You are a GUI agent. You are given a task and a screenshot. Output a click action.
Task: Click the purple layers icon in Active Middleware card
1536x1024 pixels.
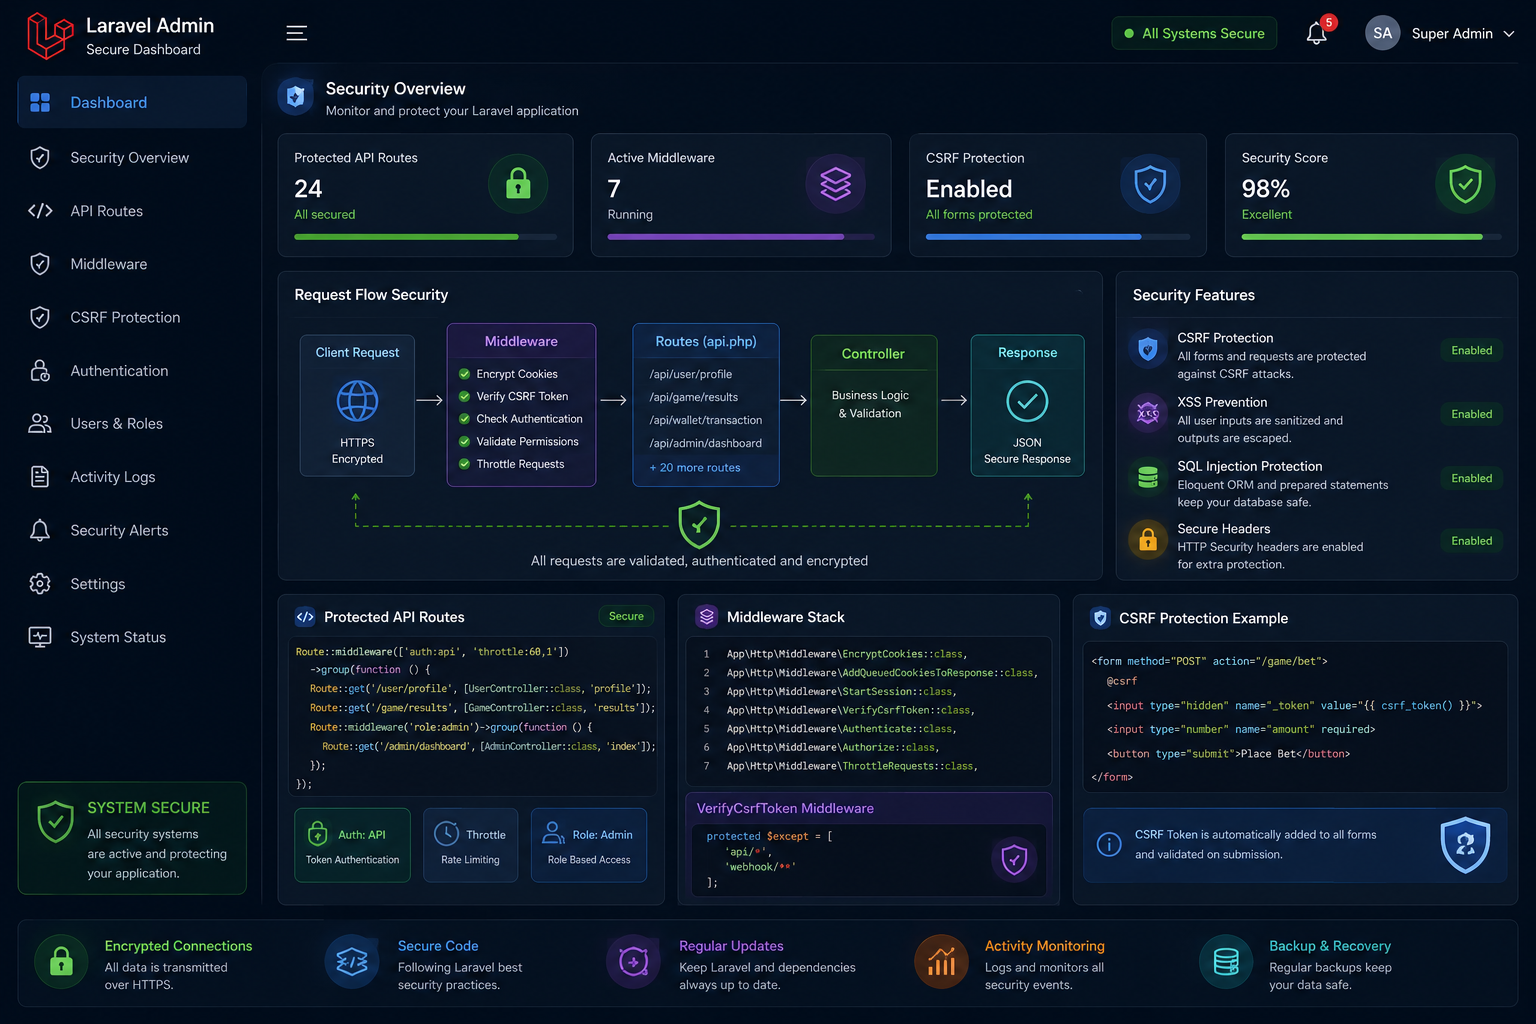tap(835, 184)
